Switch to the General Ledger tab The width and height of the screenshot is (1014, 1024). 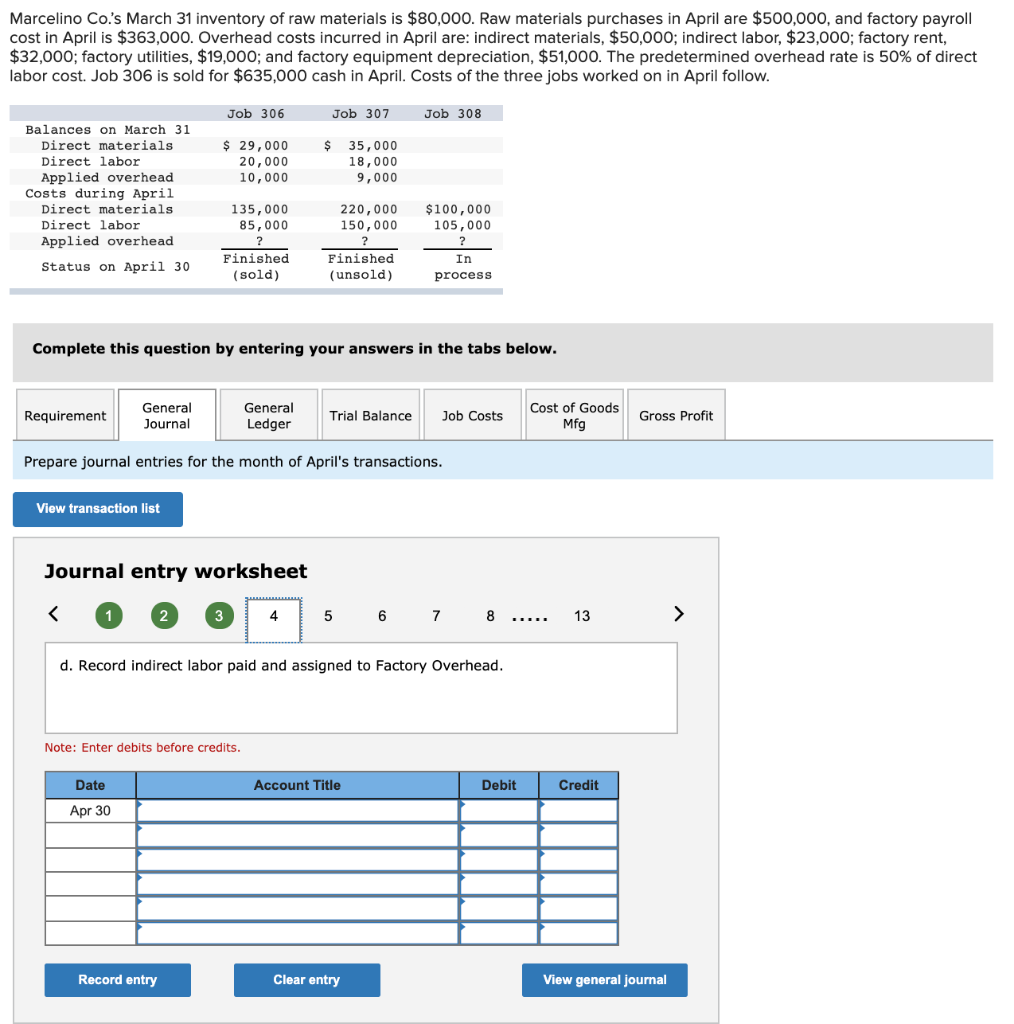[269, 415]
